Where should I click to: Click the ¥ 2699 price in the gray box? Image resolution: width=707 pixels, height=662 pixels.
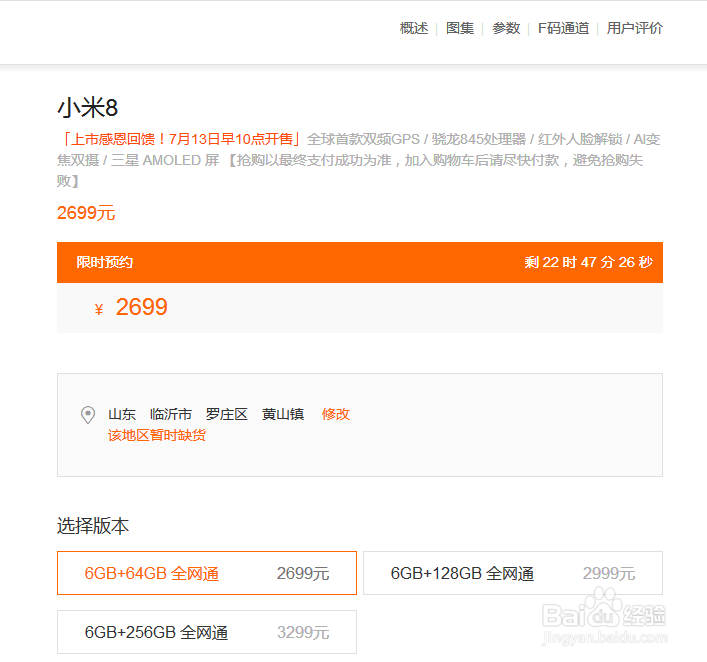[x=131, y=308]
